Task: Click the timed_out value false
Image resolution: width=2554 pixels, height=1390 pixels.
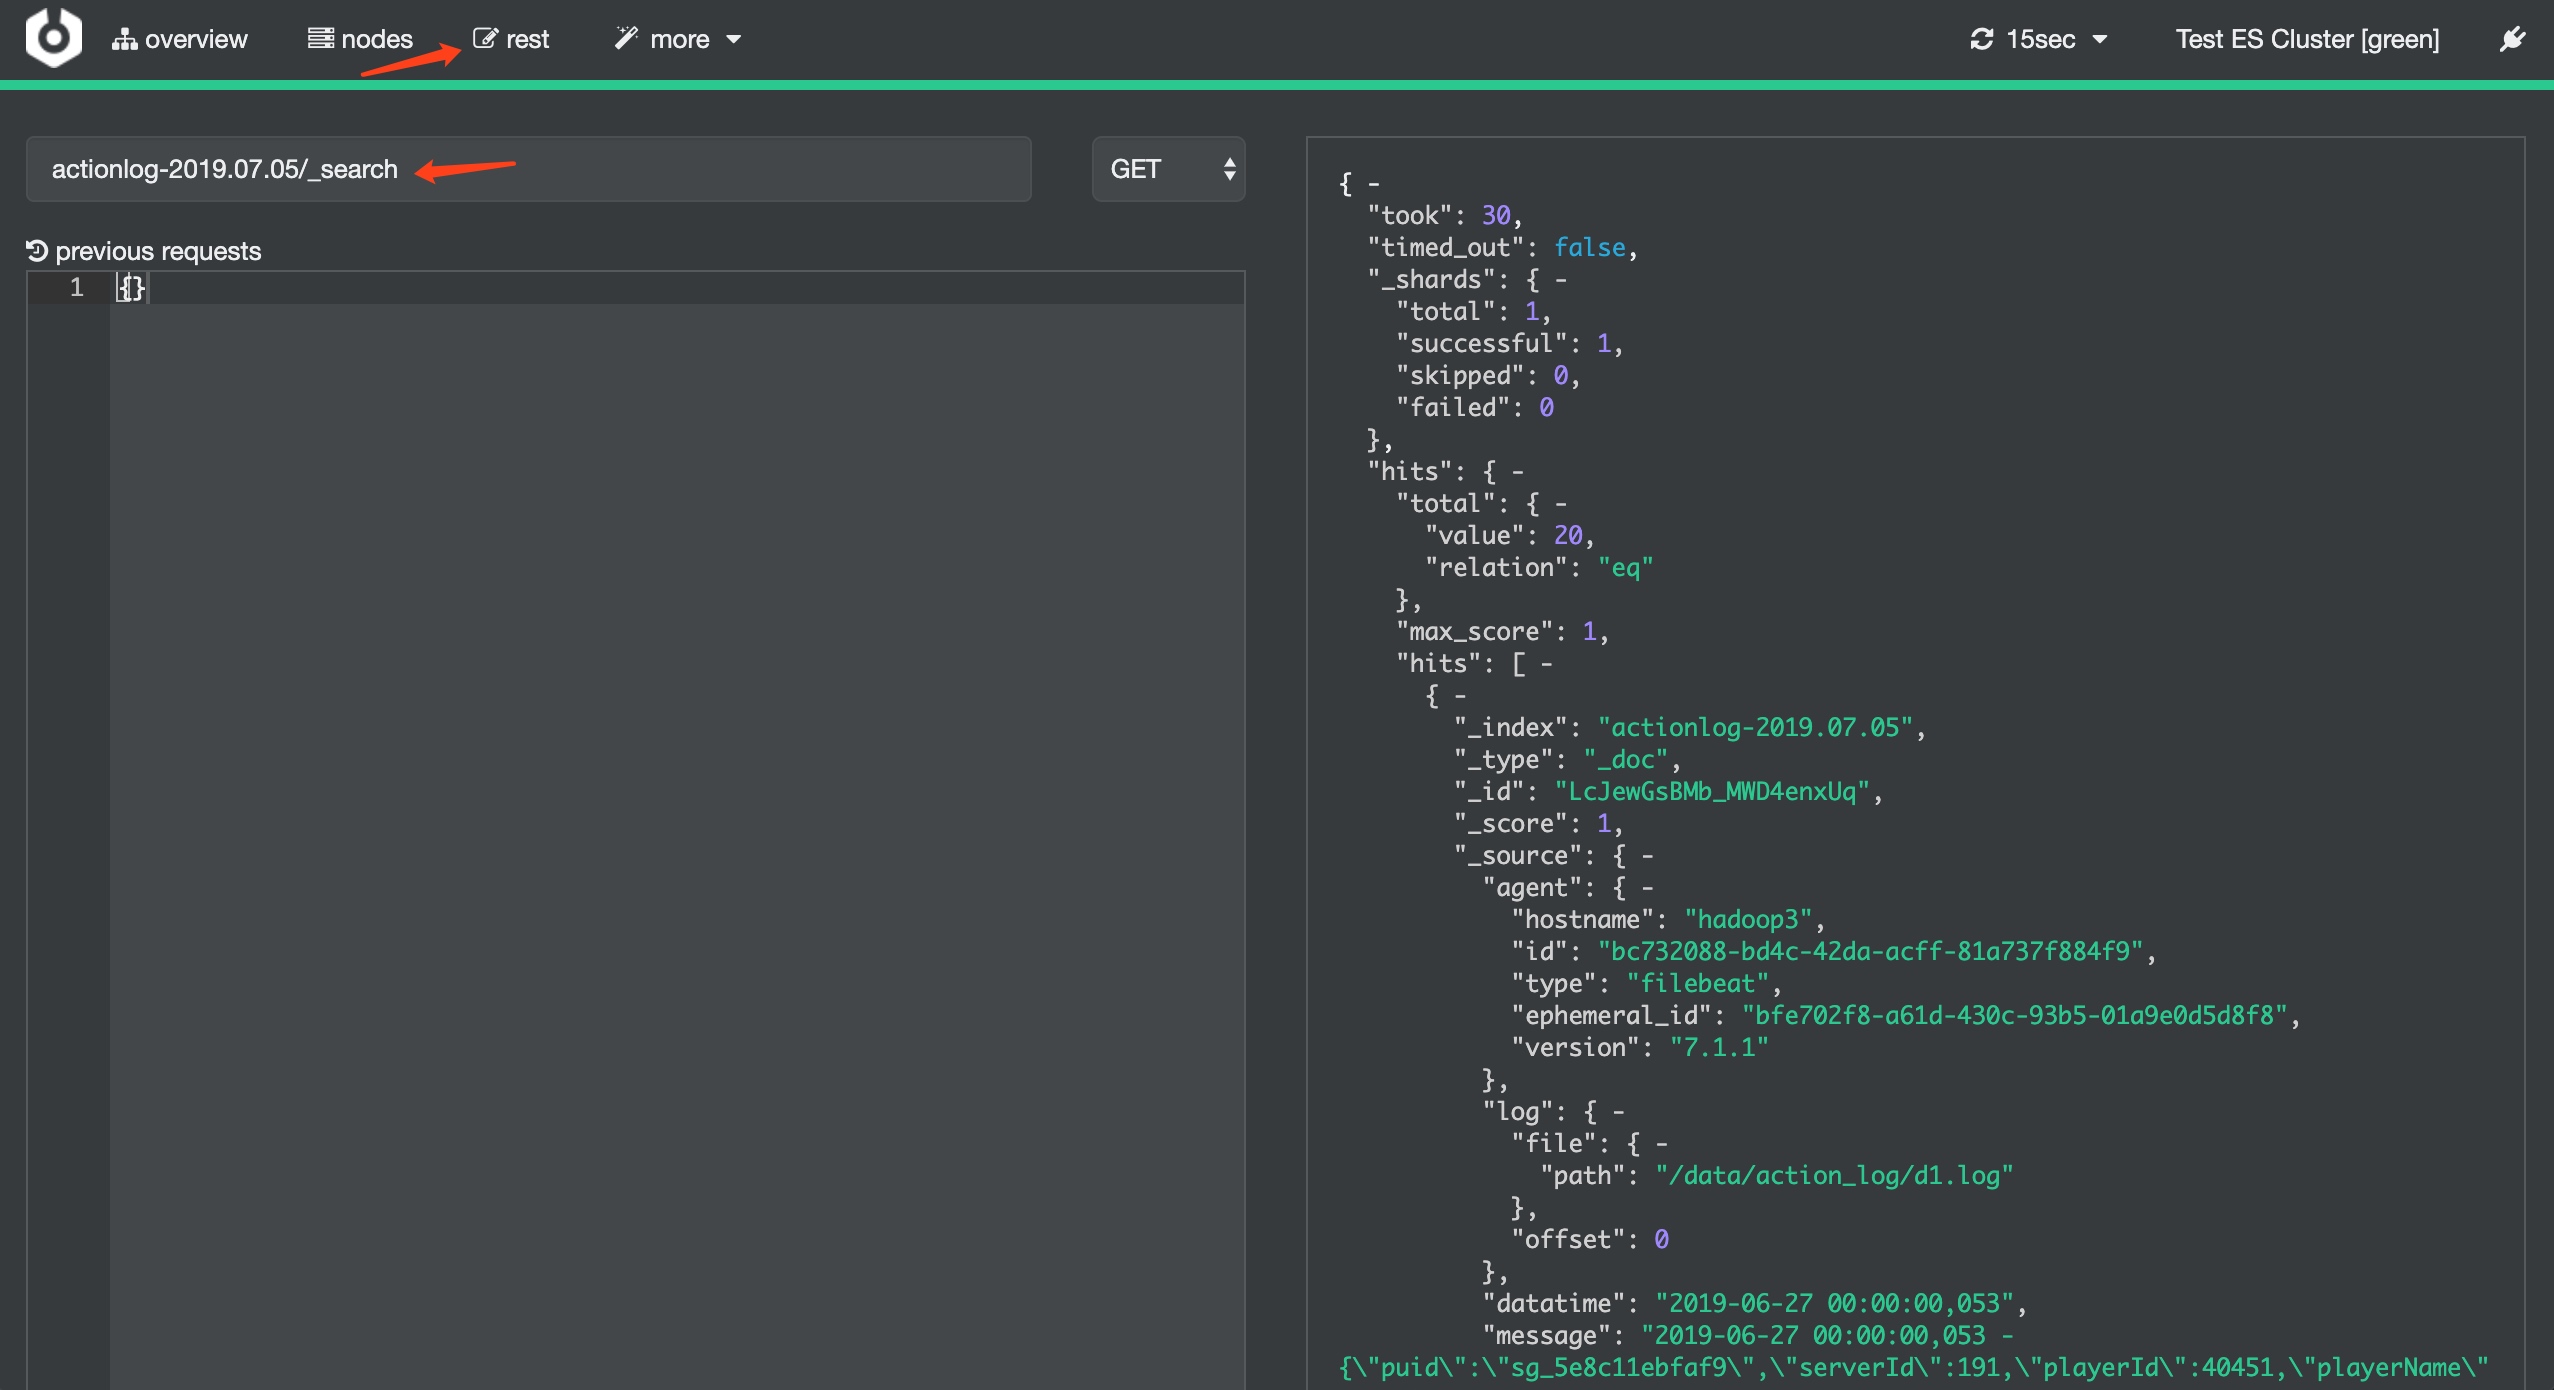Action: [x=1590, y=248]
